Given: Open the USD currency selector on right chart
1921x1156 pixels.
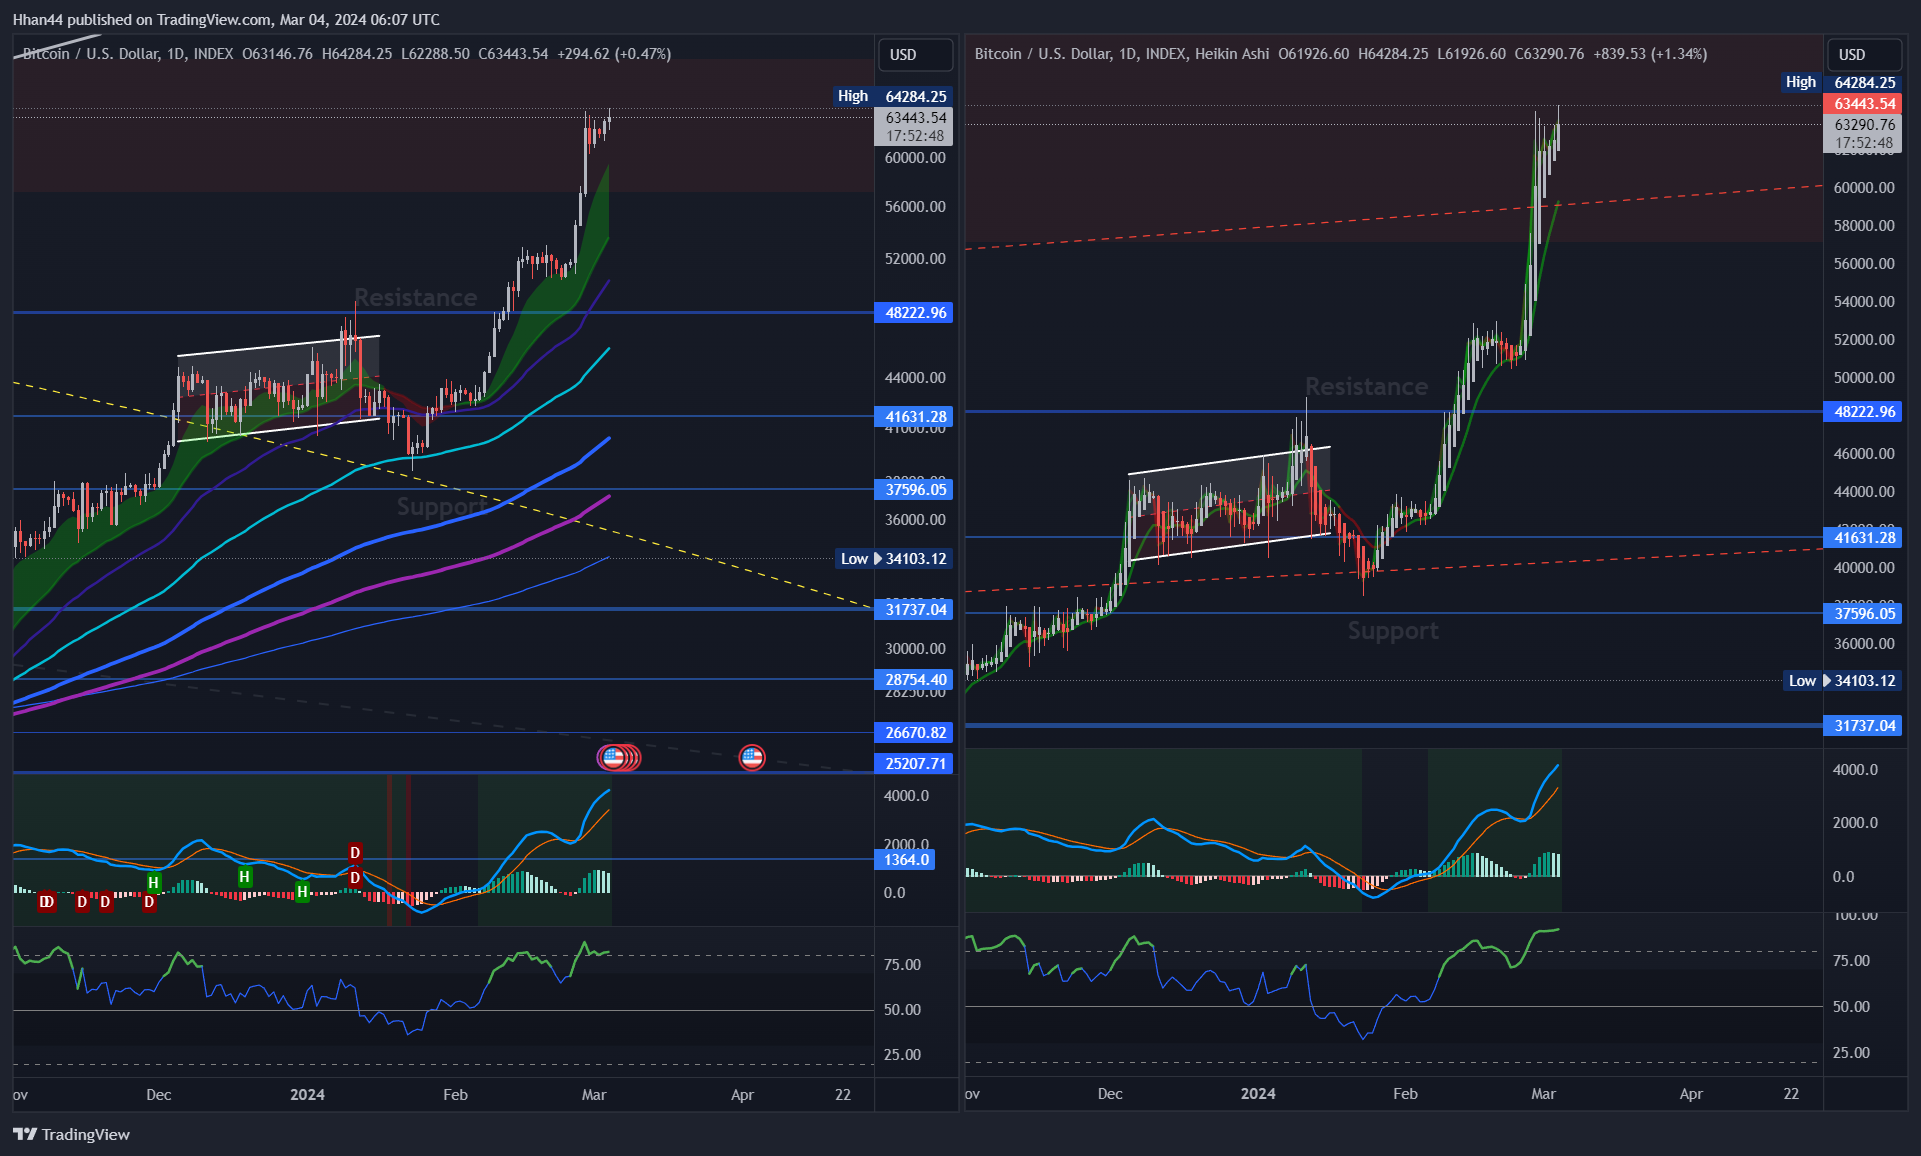Looking at the screenshot, I should pos(1863,55).
